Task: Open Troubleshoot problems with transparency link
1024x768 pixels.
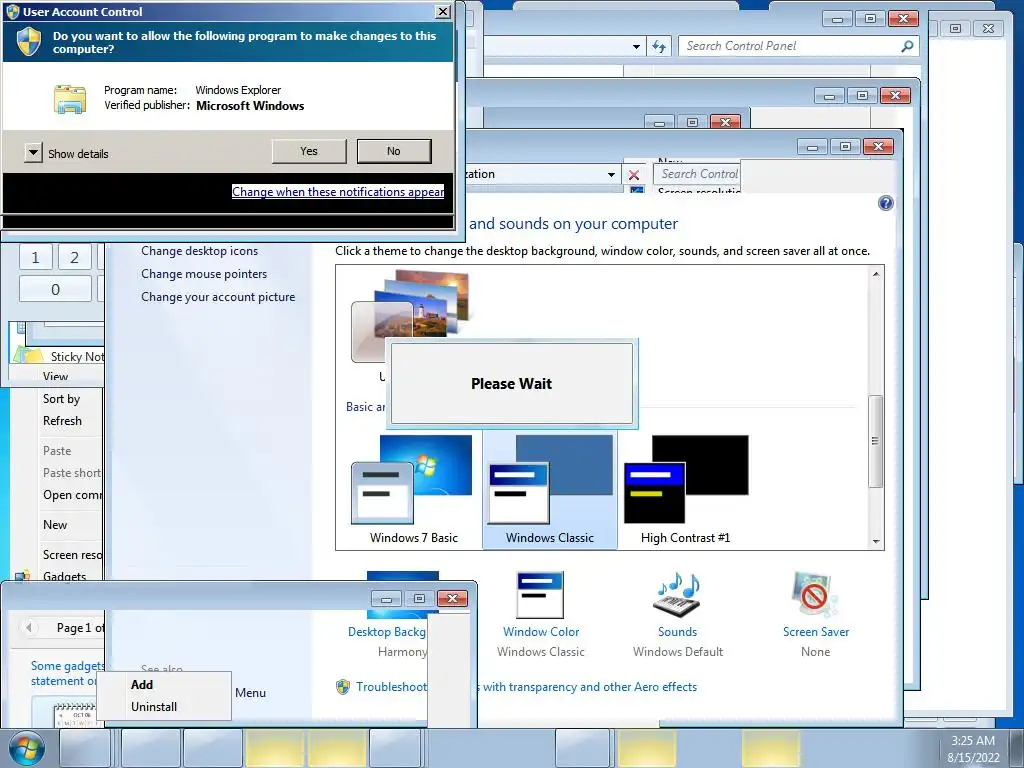Action: (526, 686)
